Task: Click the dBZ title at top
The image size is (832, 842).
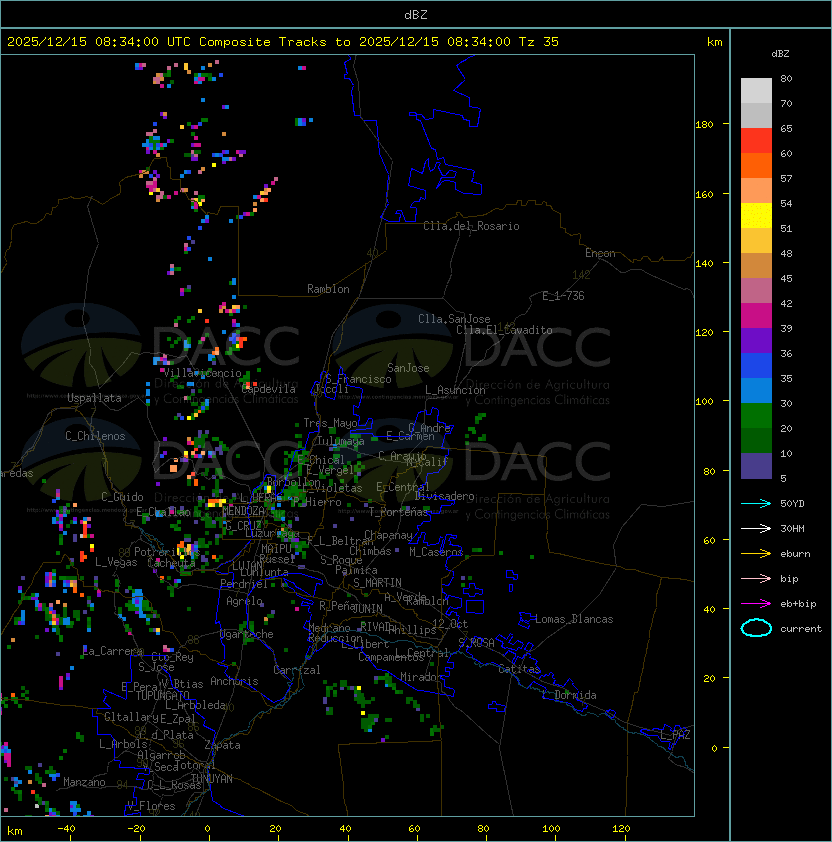Action: [x=416, y=14]
